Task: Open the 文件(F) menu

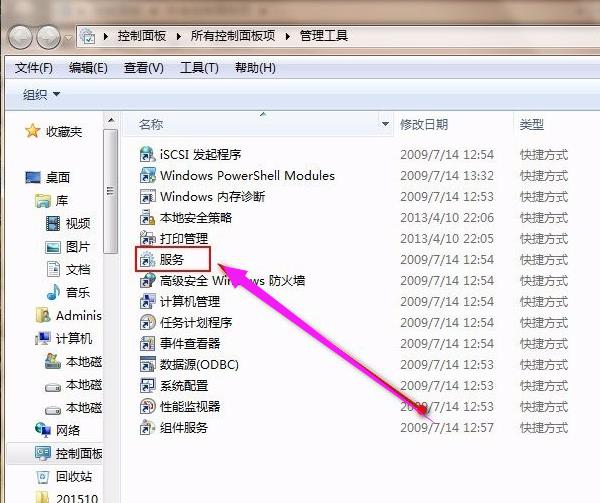Action: [x=34, y=68]
